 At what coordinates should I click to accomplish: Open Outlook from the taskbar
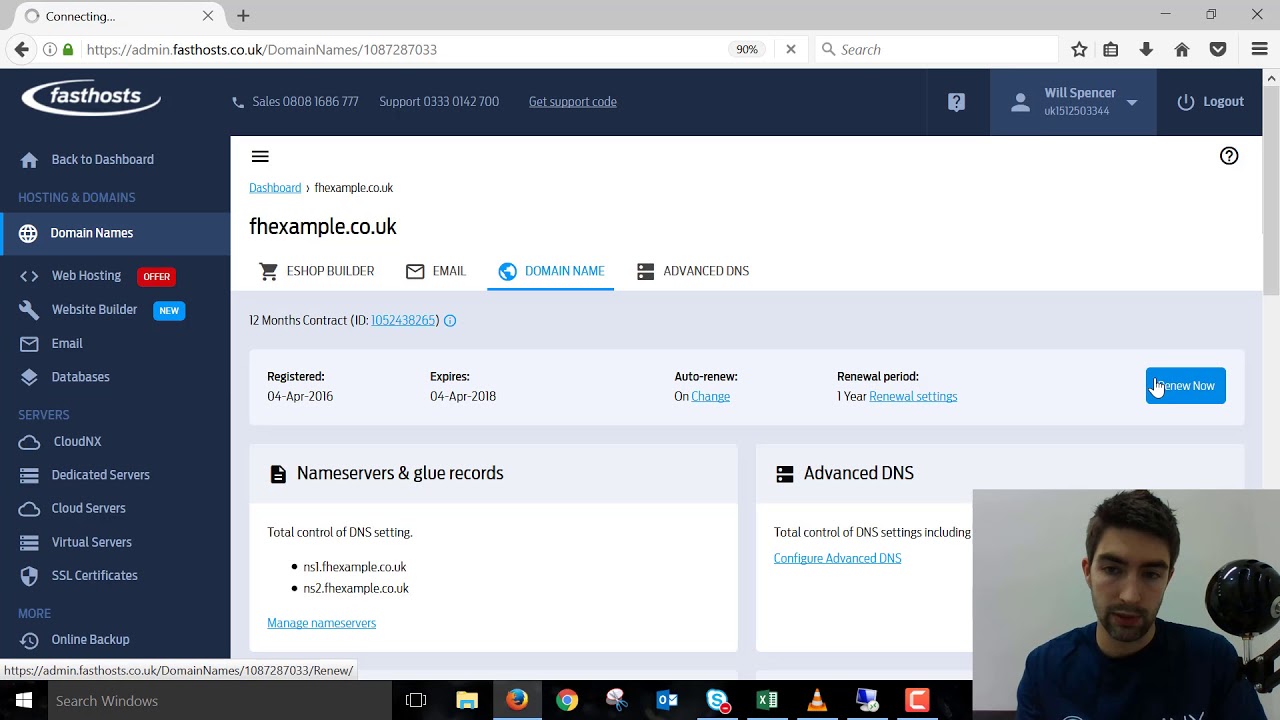[667, 701]
